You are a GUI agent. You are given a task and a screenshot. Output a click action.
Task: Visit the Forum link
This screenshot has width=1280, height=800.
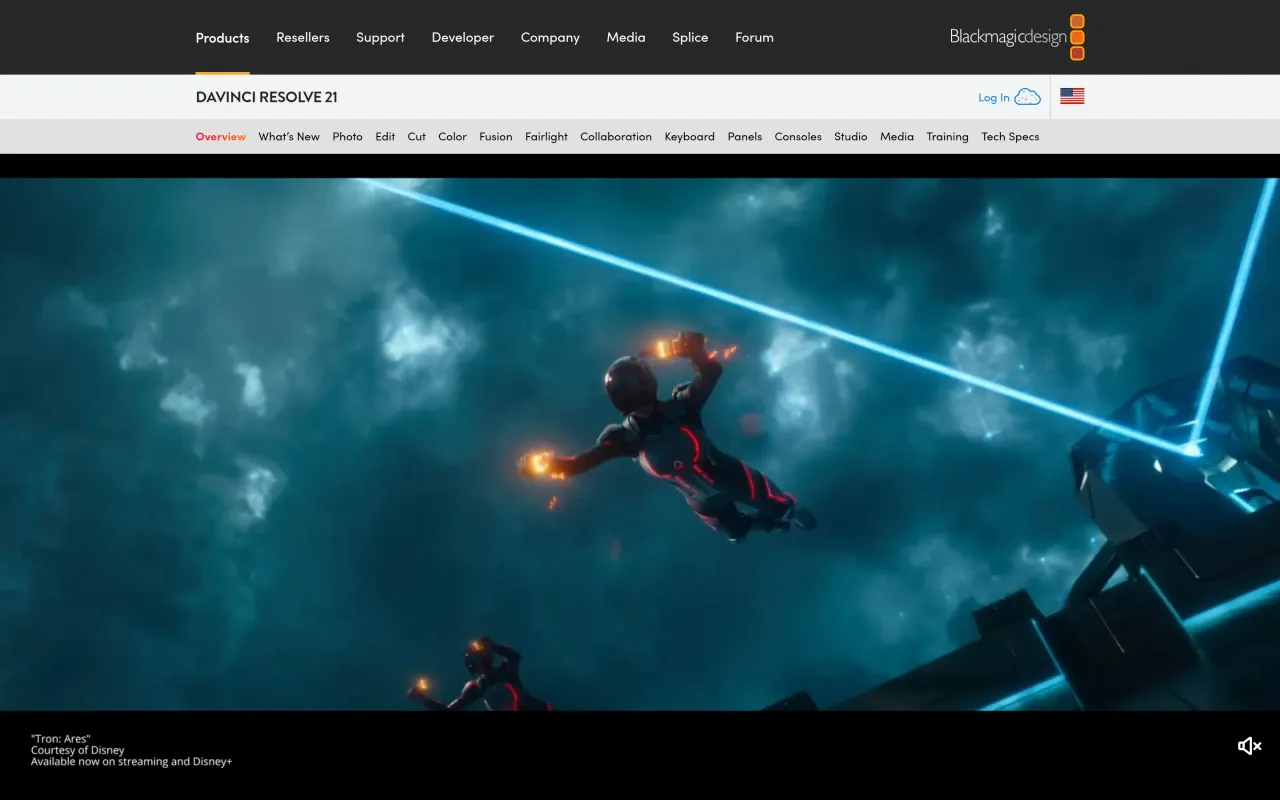click(754, 37)
